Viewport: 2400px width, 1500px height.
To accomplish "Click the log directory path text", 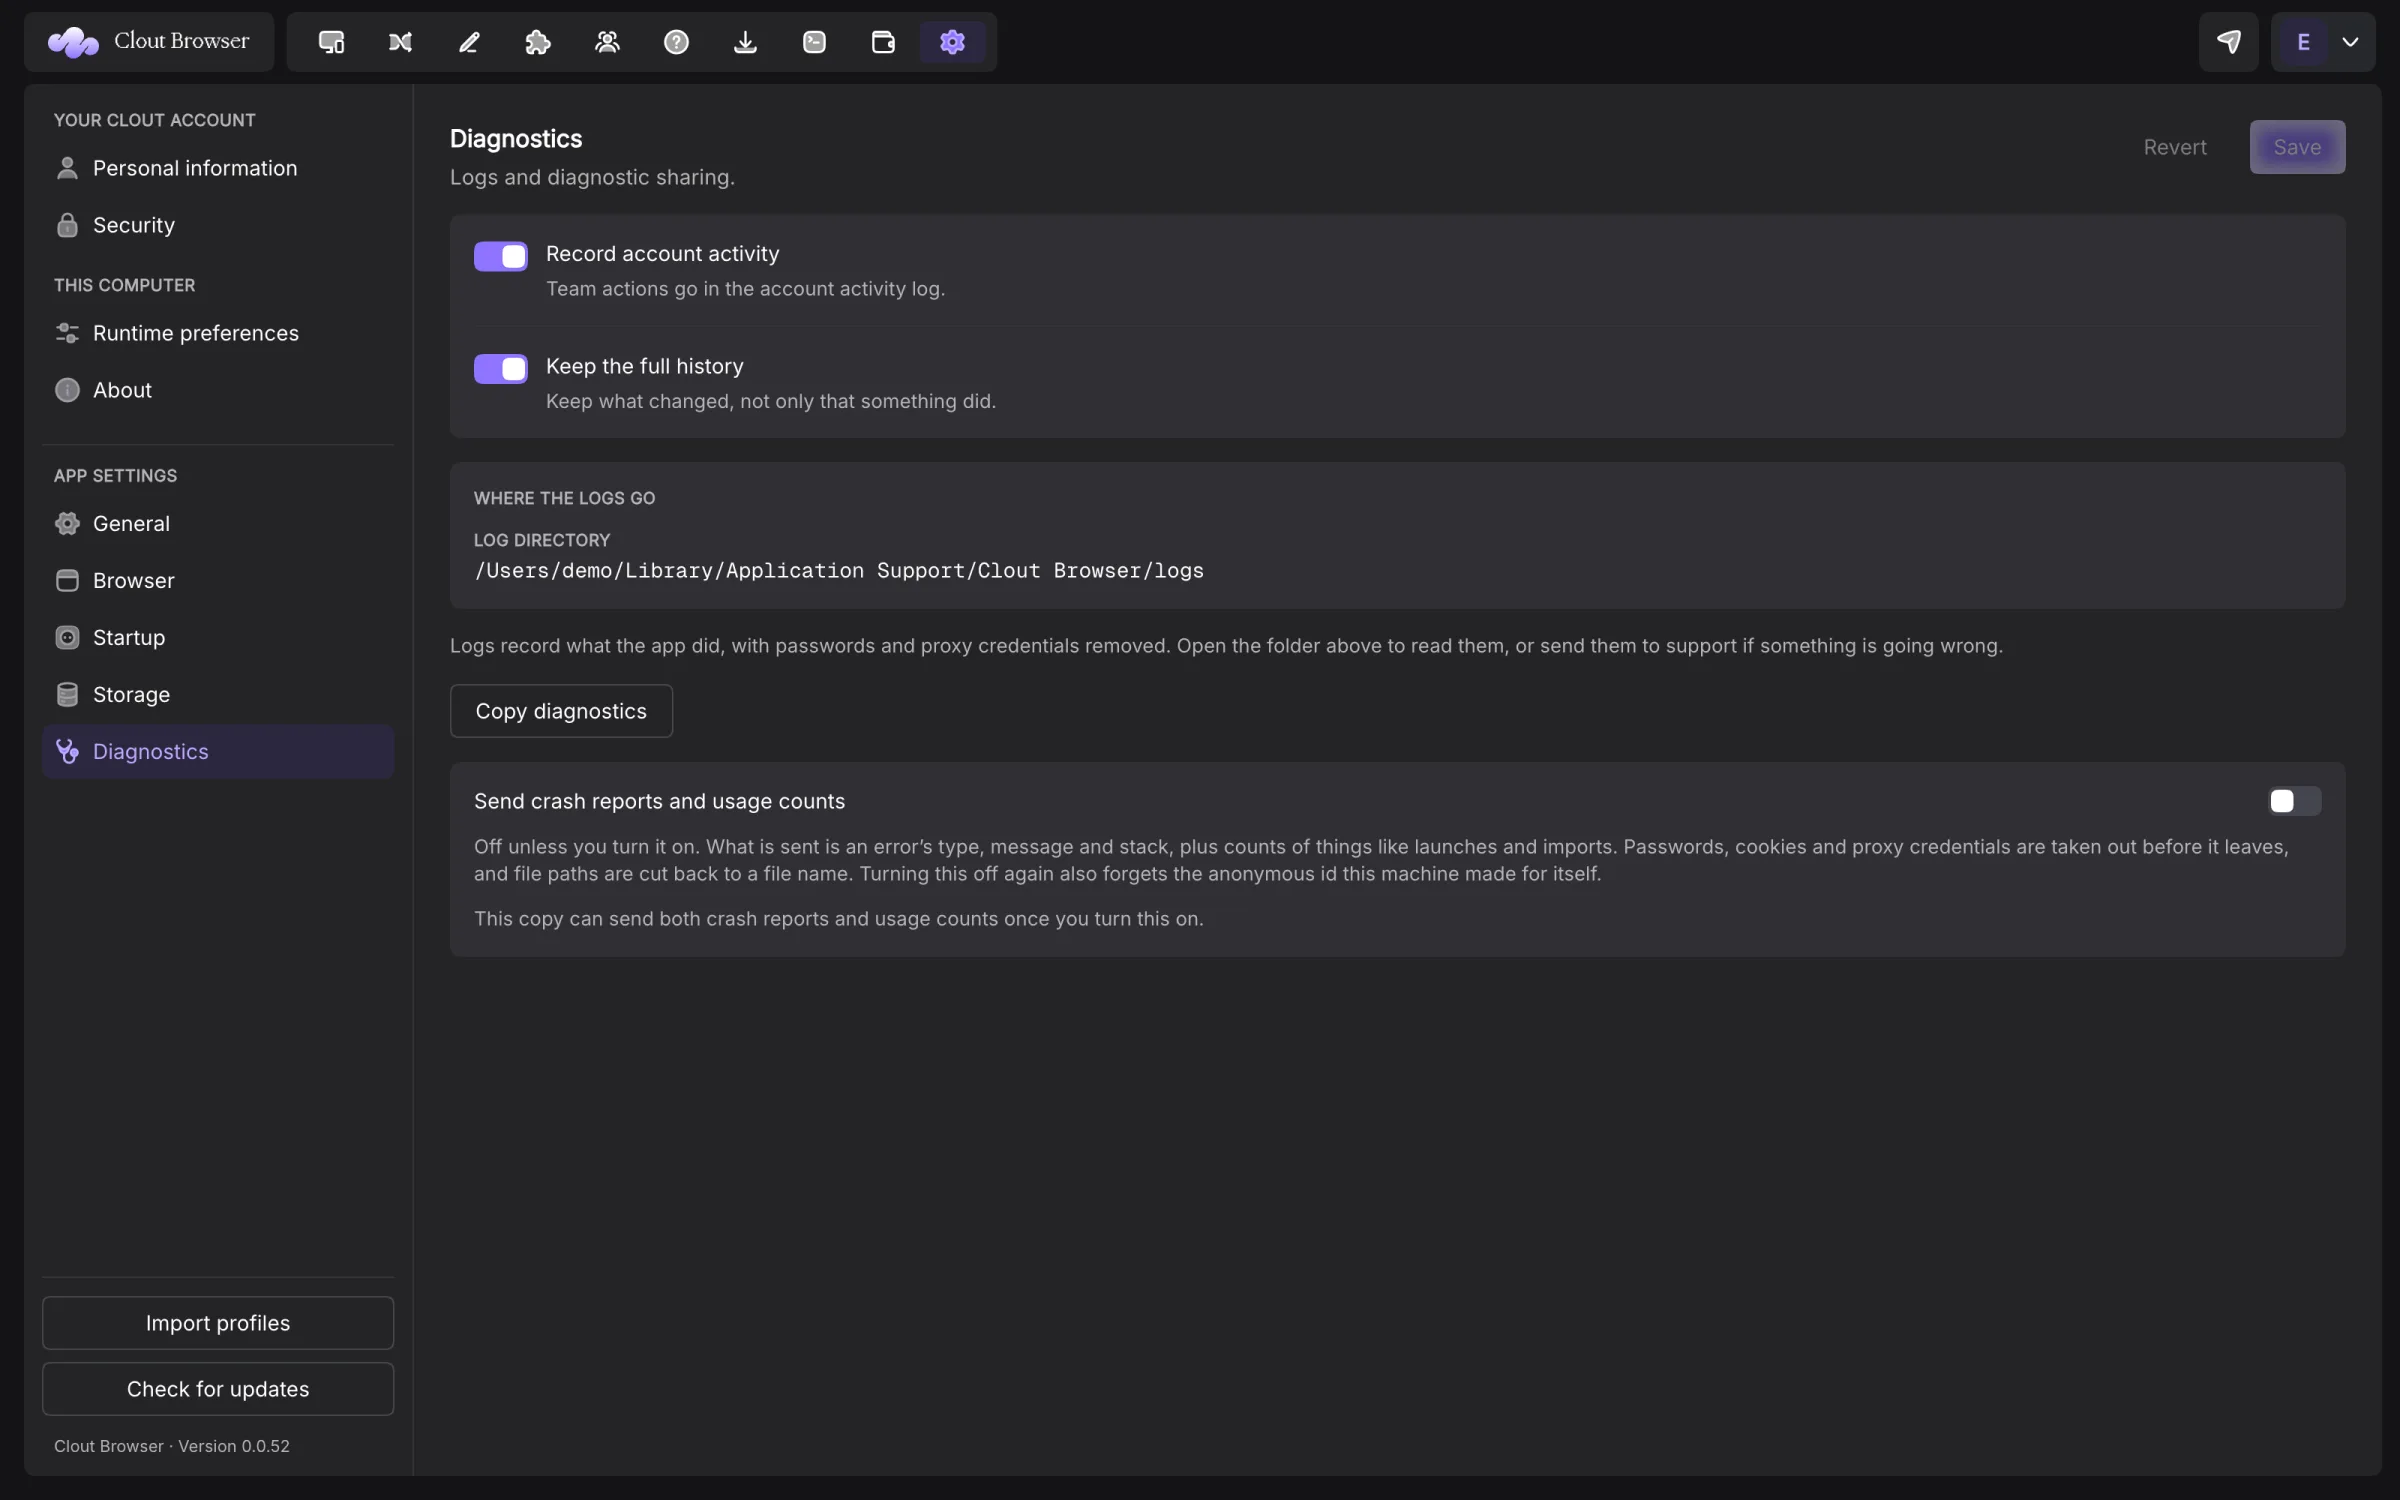I will [839, 571].
